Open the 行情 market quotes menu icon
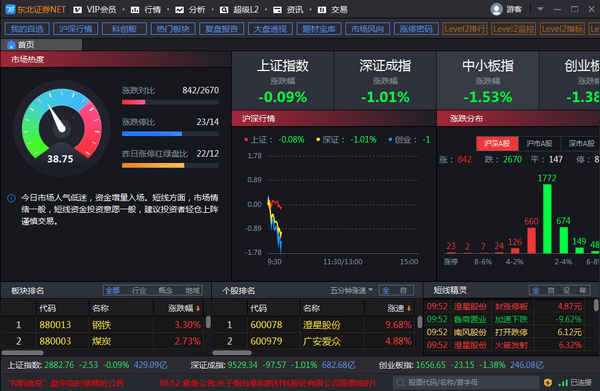 pyautogui.click(x=135, y=10)
